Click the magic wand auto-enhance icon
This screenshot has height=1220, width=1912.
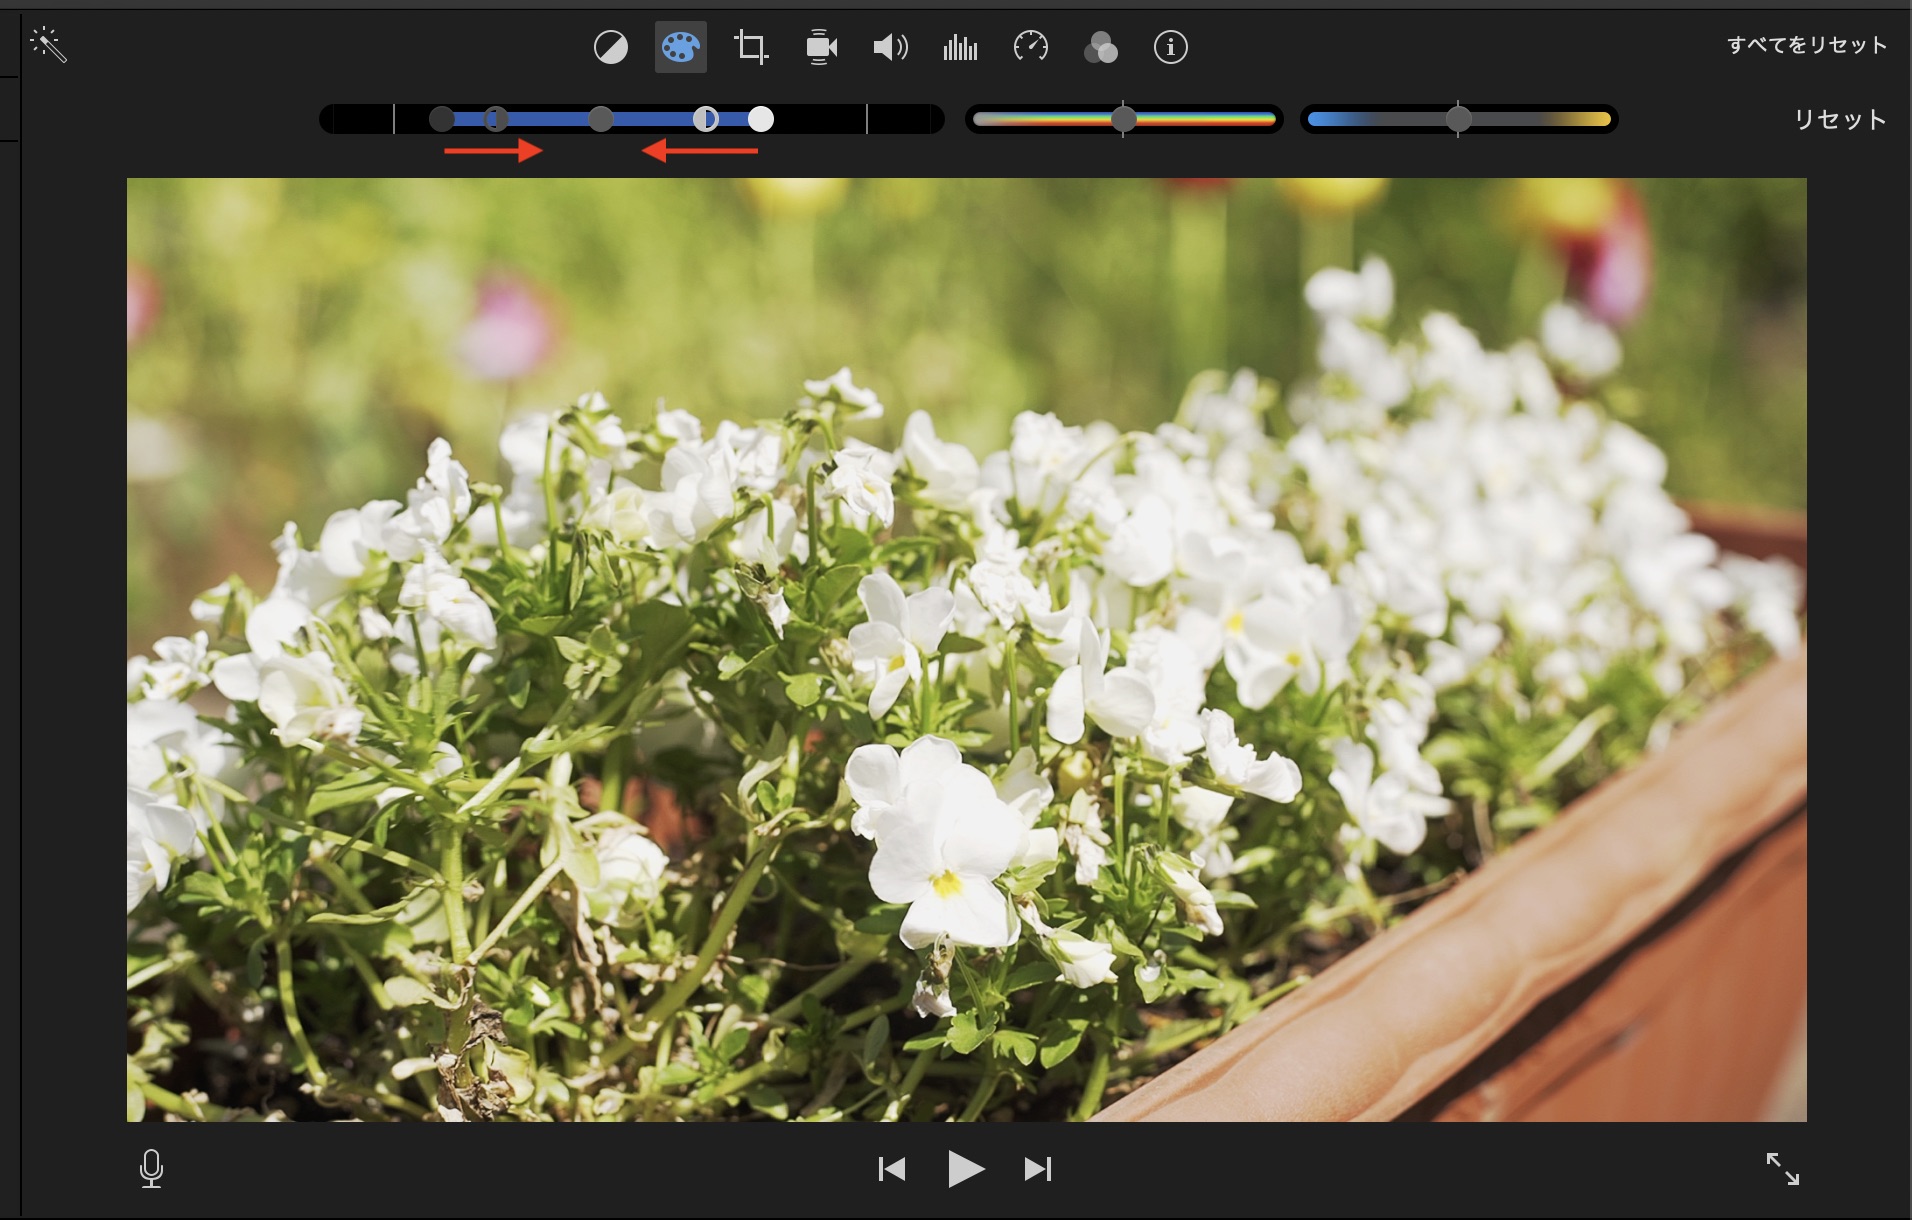48,46
